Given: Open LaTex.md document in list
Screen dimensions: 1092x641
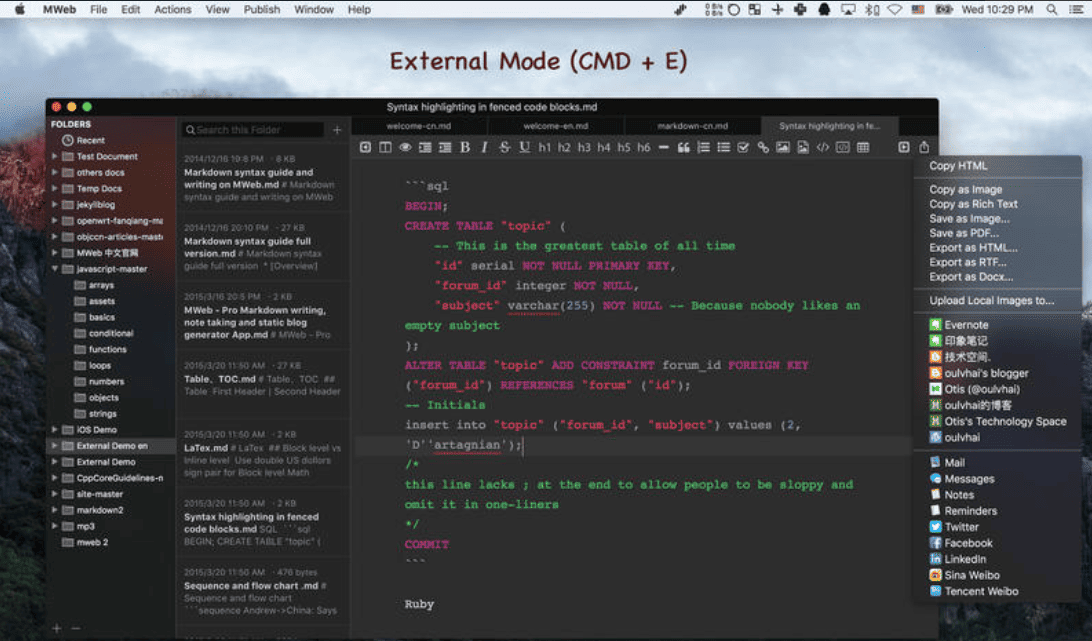Looking at the screenshot, I should pos(263,454).
